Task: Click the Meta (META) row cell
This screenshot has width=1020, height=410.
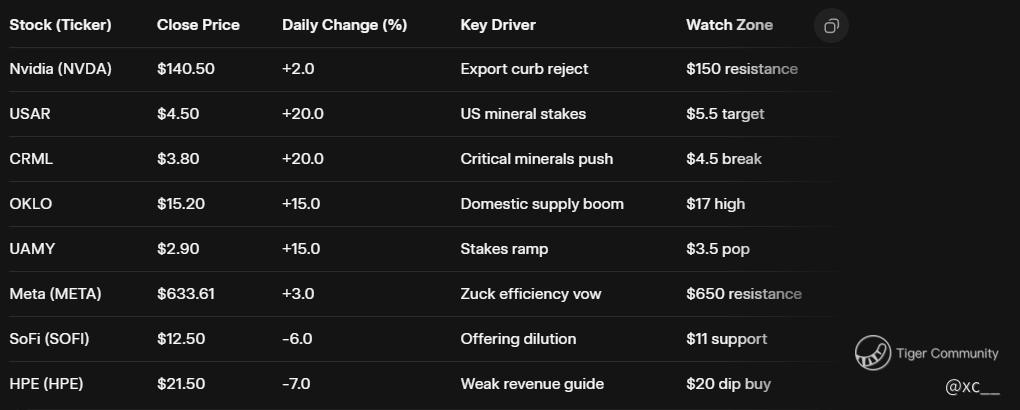Action: (55, 294)
